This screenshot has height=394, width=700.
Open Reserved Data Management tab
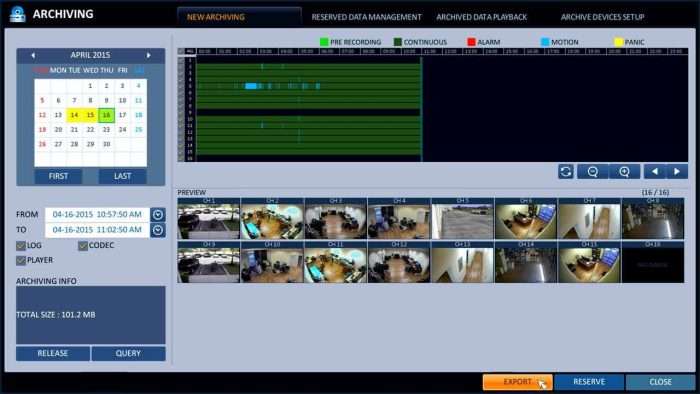pyautogui.click(x=366, y=17)
